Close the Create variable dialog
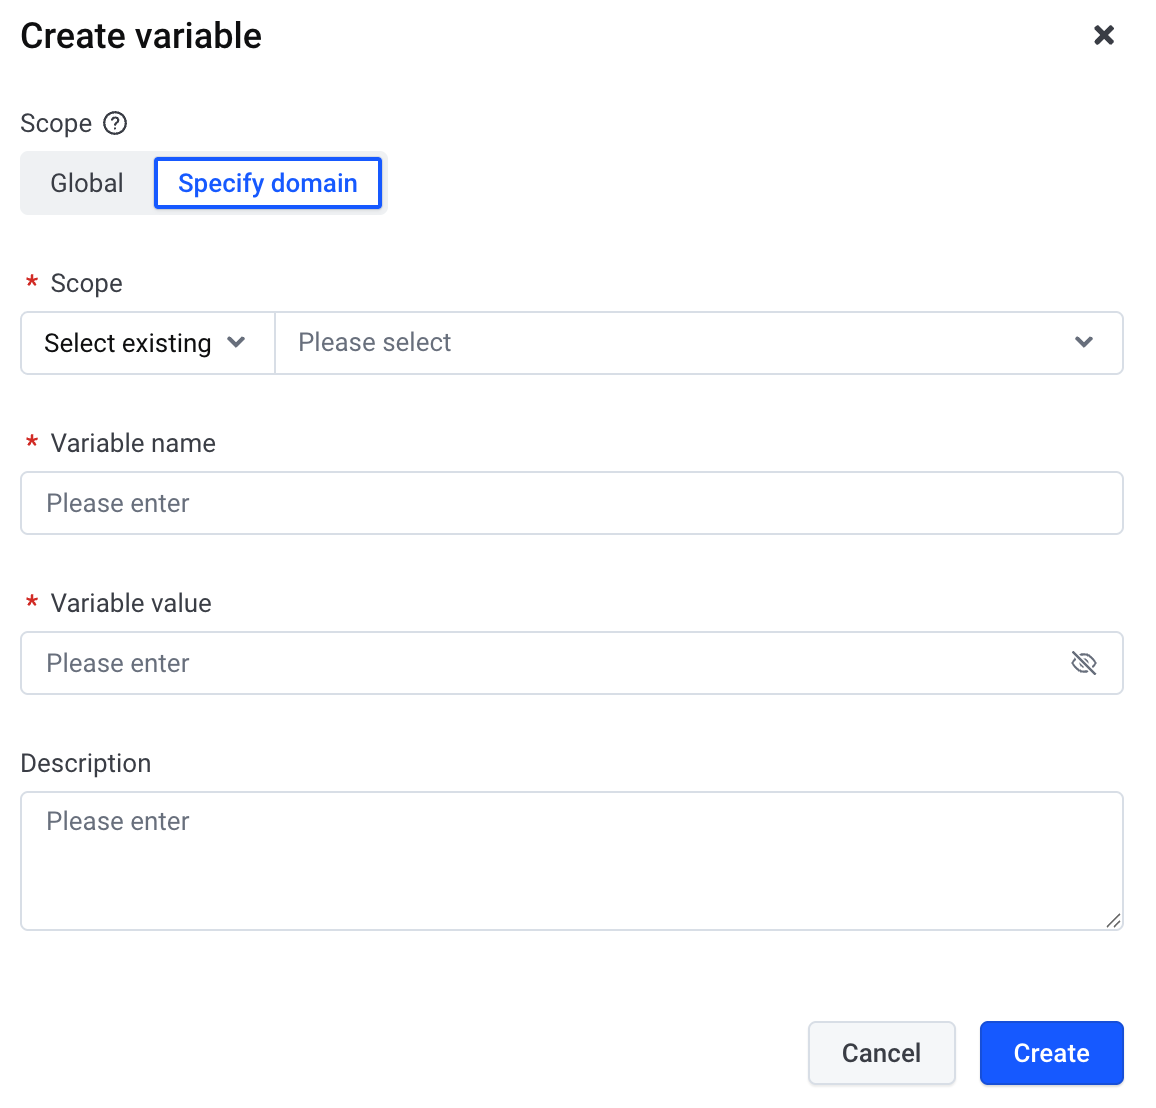The height and width of the screenshot is (1108, 1156). click(x=1104, y=35)
